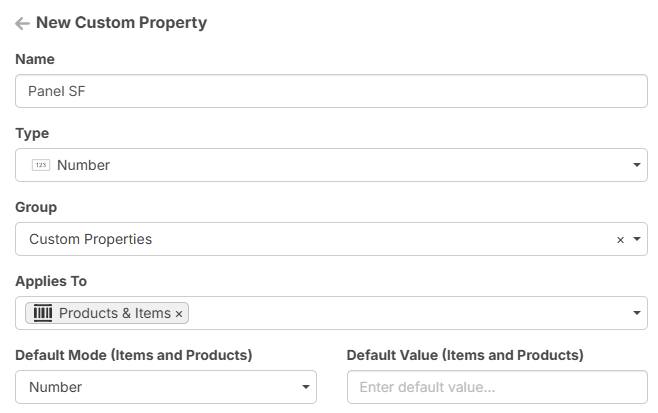The height and width of the screenshot is (413, 658).
Task: Open the Default Mode dropdown arrow
Action: [306, 387]
